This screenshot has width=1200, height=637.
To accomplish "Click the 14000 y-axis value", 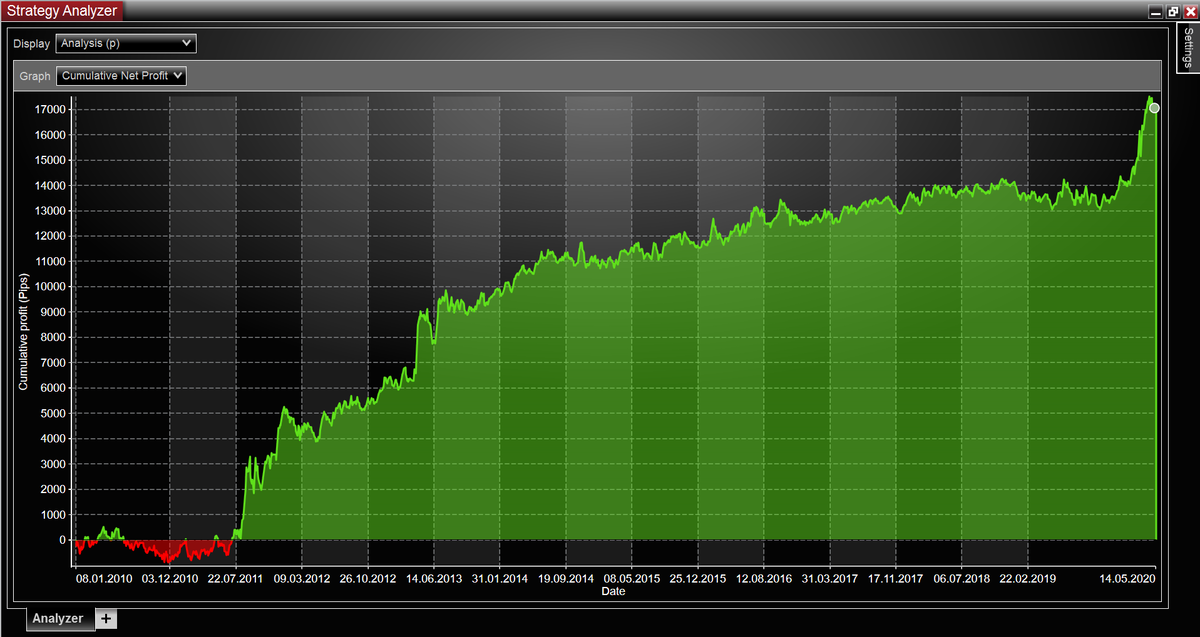I will click(x=50, y=185).
